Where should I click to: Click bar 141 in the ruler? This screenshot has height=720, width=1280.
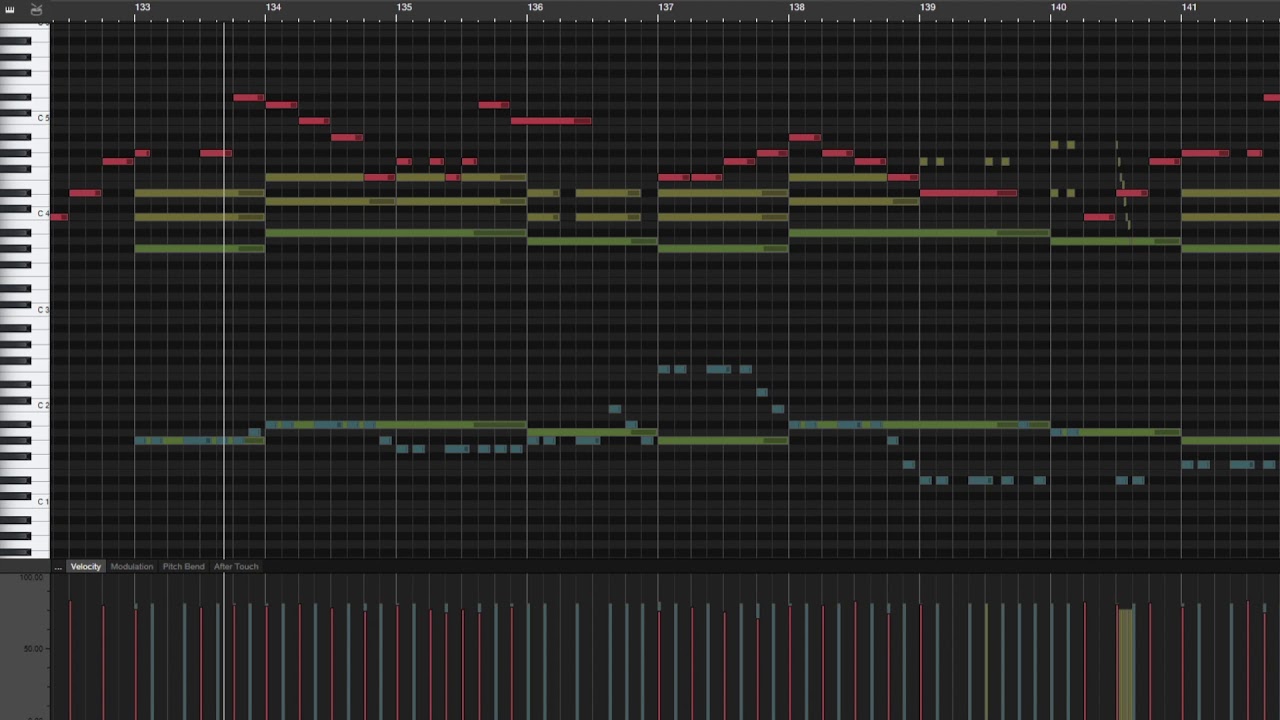coord(1189,8)
